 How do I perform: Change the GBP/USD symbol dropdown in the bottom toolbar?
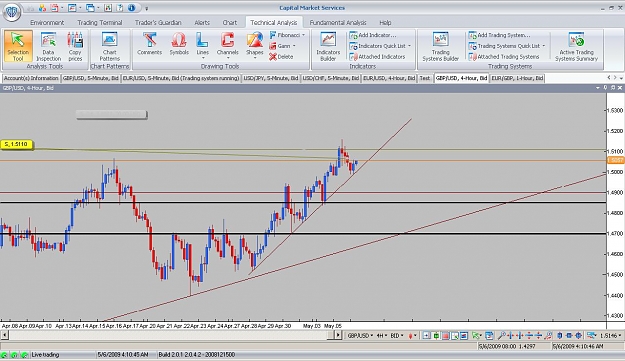[360, 335]
